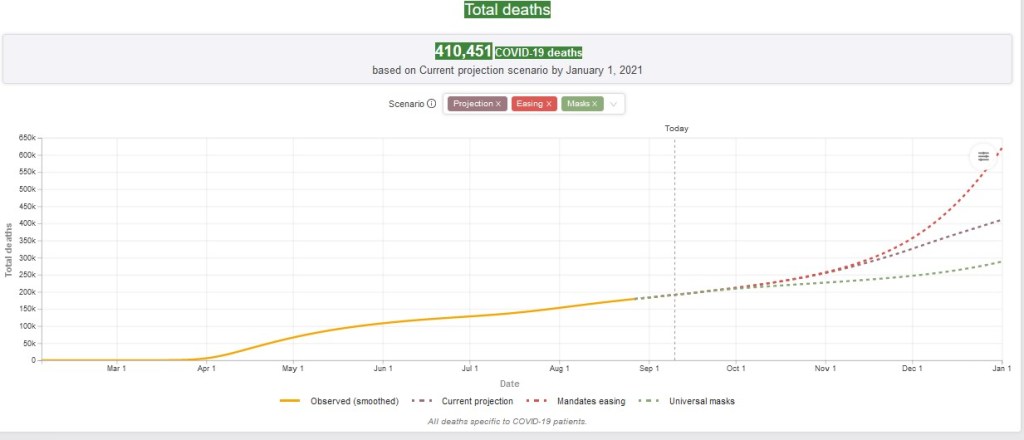The height and width of the screenshot is (440, 1024).
Task: Click the Today marker label
Action: pyautogui.click(x=677, y=129)
